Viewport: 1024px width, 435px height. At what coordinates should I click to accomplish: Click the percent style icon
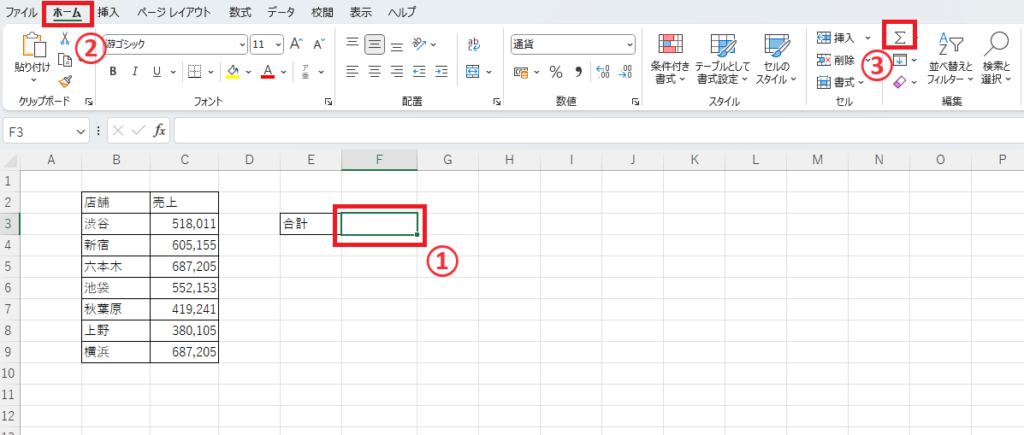(555, 71)
